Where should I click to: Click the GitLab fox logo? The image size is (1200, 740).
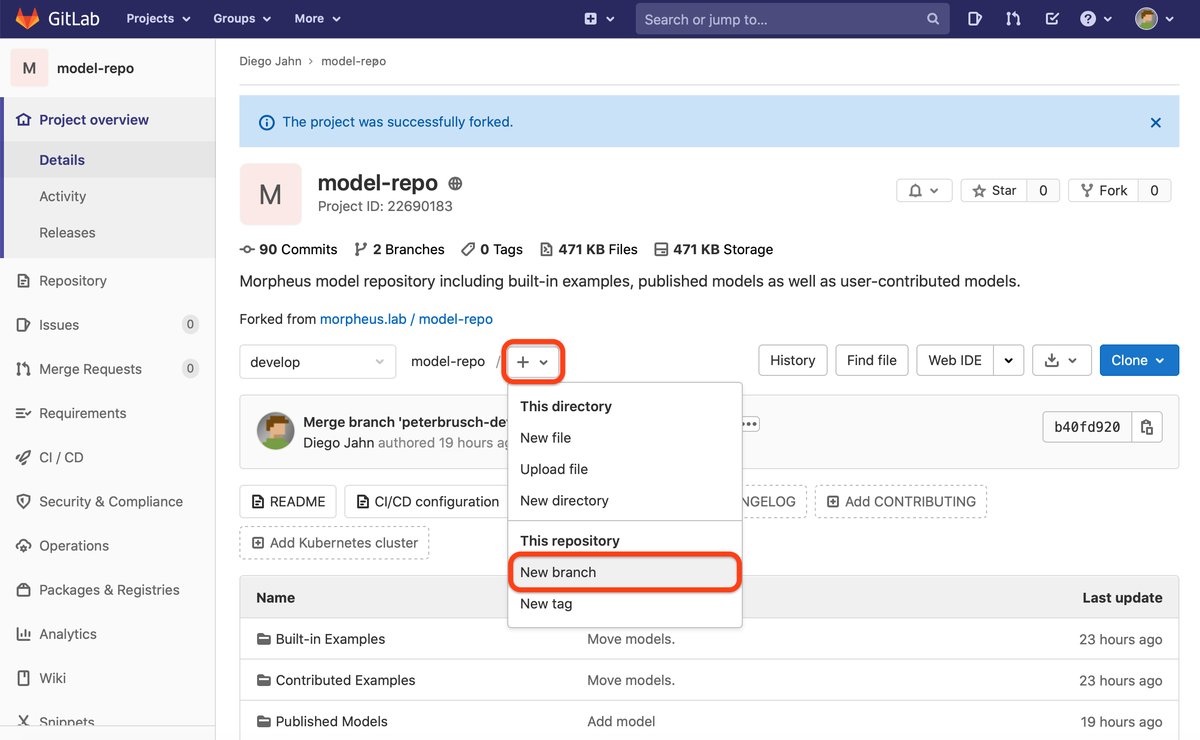[x=28, y=19]
